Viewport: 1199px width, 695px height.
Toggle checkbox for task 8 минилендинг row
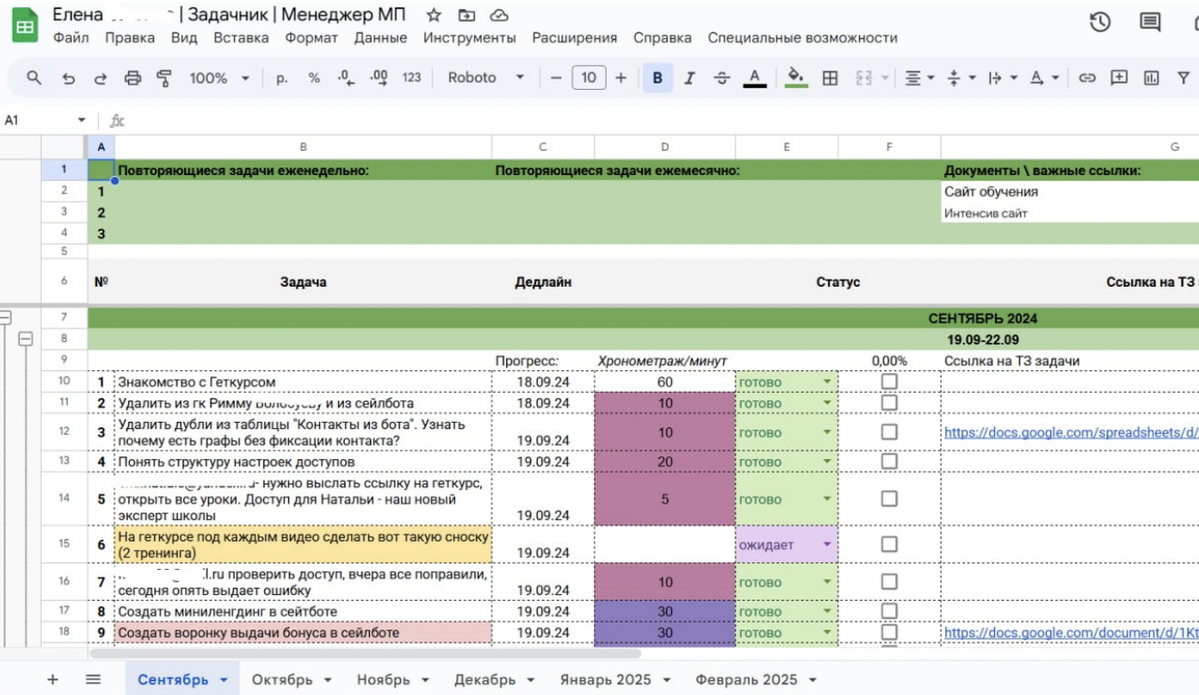[x=889, y=611]
